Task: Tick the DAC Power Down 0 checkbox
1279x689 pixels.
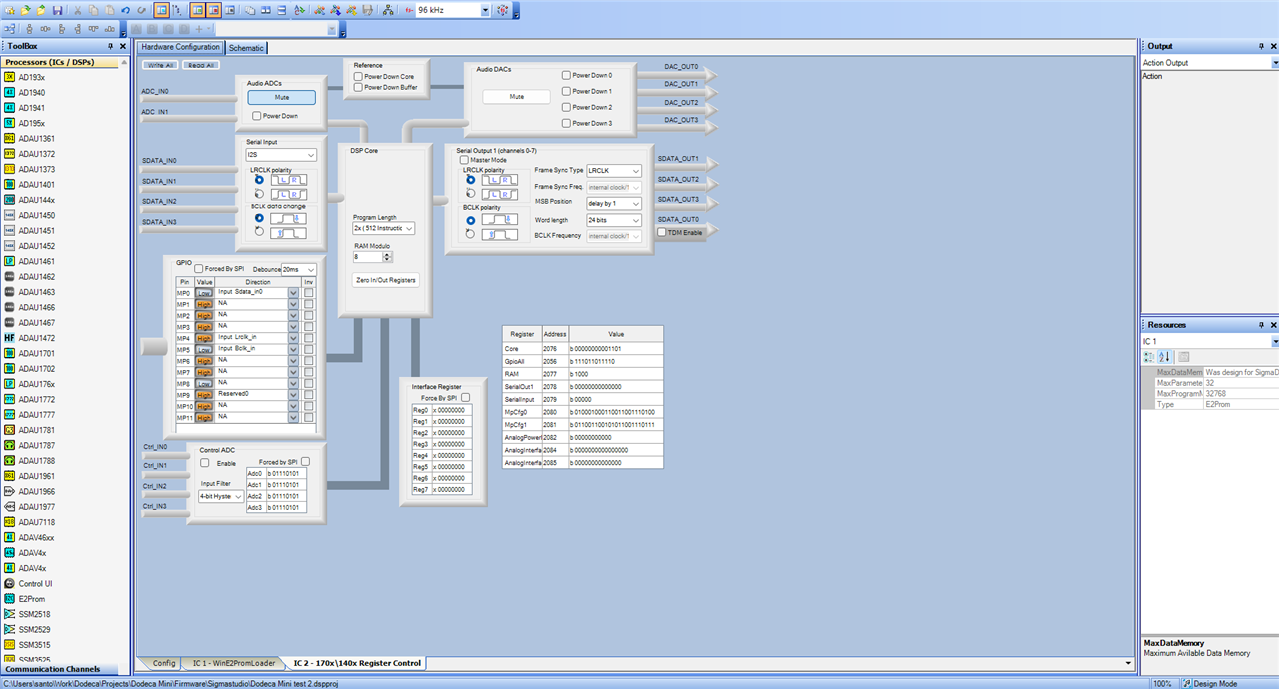Action: pos(566,75)
